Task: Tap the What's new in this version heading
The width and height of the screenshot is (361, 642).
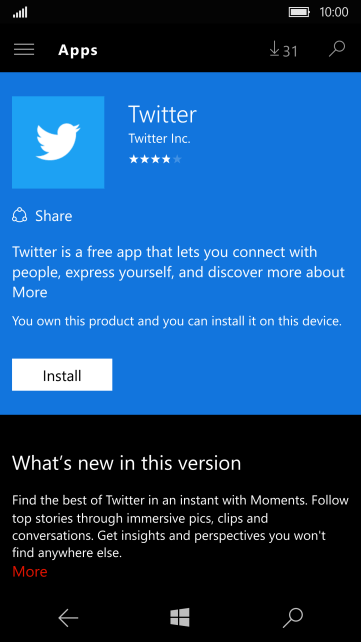Action: (x=126, y=463)
